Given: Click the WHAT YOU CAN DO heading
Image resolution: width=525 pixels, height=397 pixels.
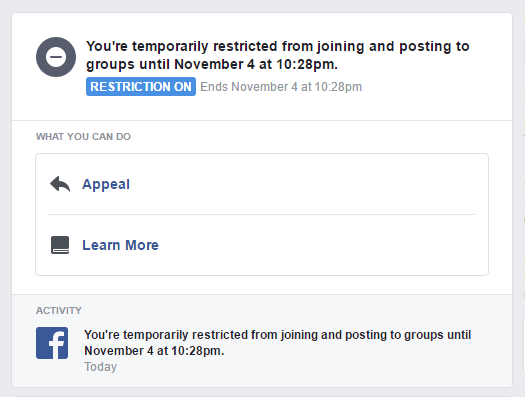Looking at the screenshot, I should point(83,137).
